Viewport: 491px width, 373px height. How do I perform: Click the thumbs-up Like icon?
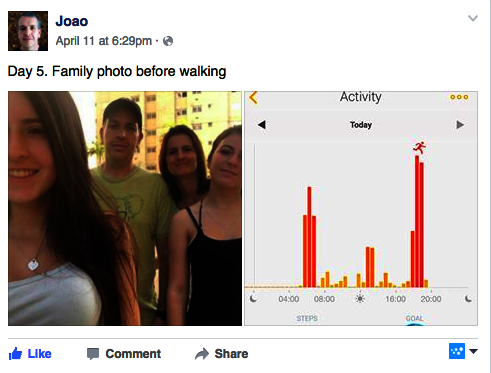15,354
